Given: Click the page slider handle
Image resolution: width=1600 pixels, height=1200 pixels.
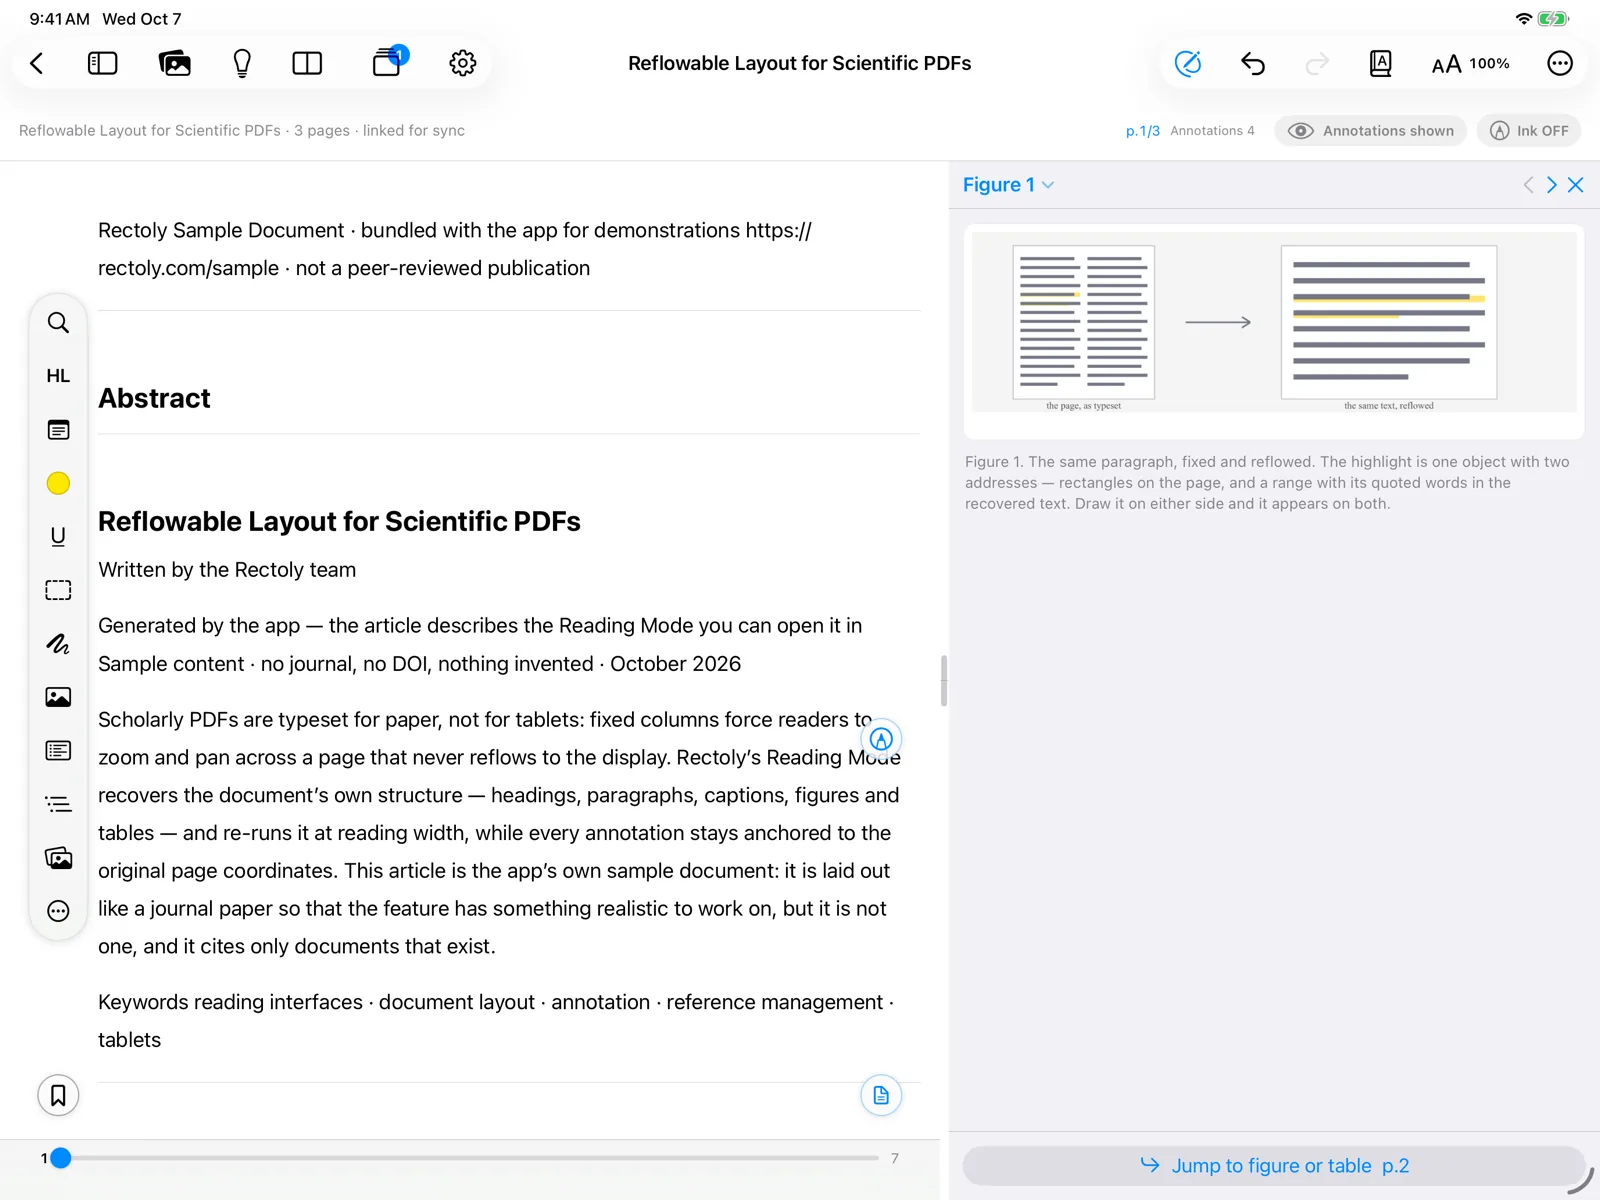Looking at the screenshot, I should click(61, 1158).
